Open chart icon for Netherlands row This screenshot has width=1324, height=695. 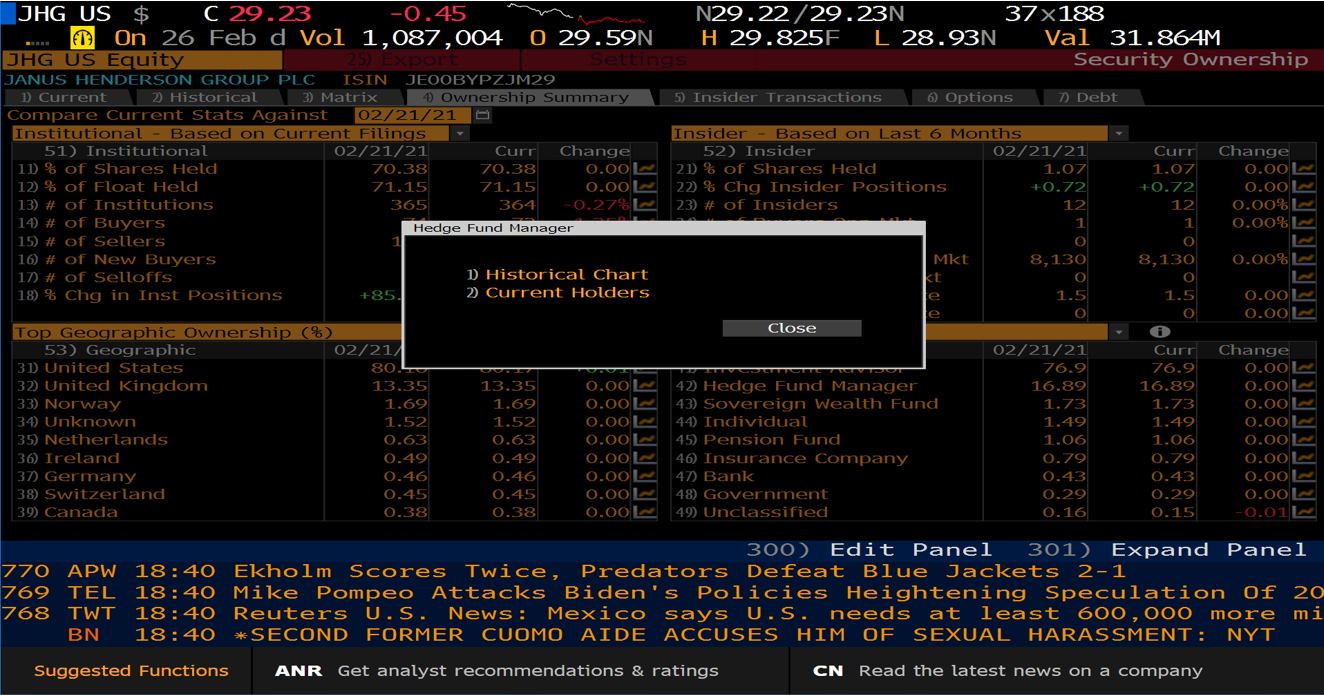645,440
